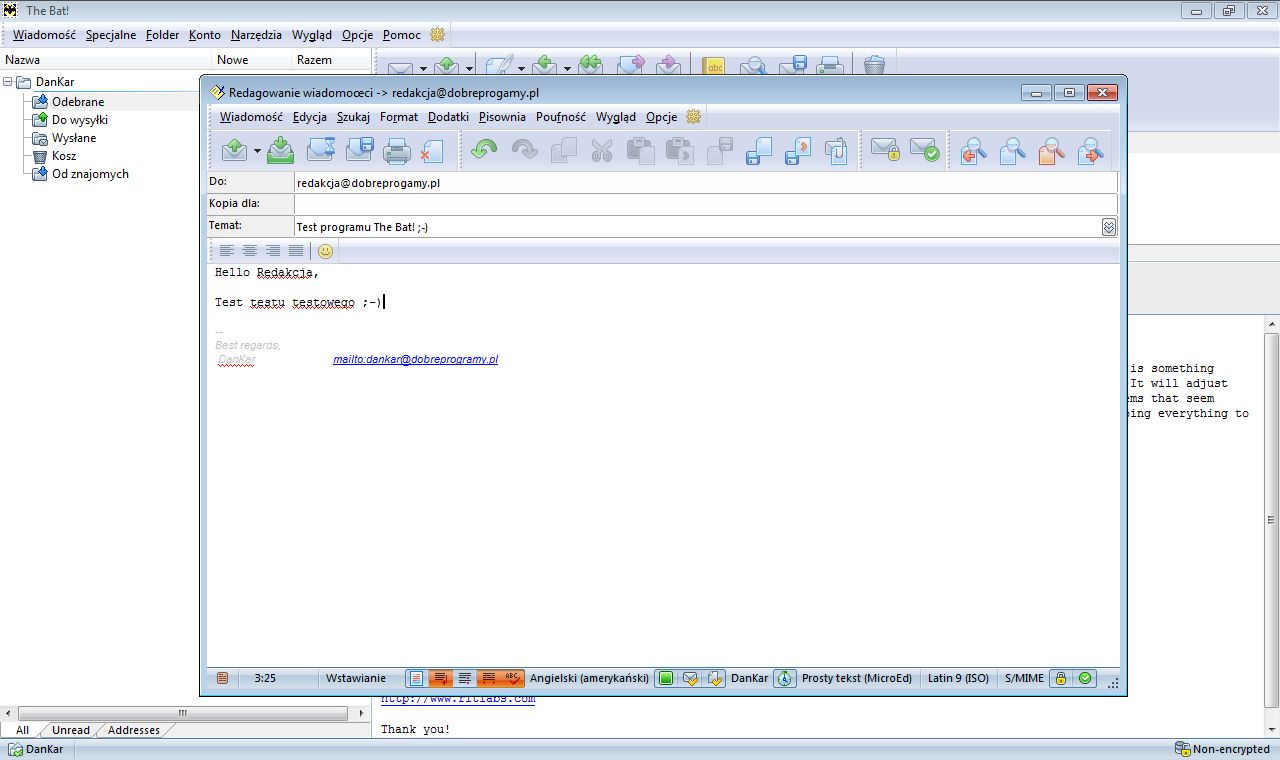Toggle the auto-format lines status bar button
The width and height of the screenshot is (1280, 760).
coord(465,678)
